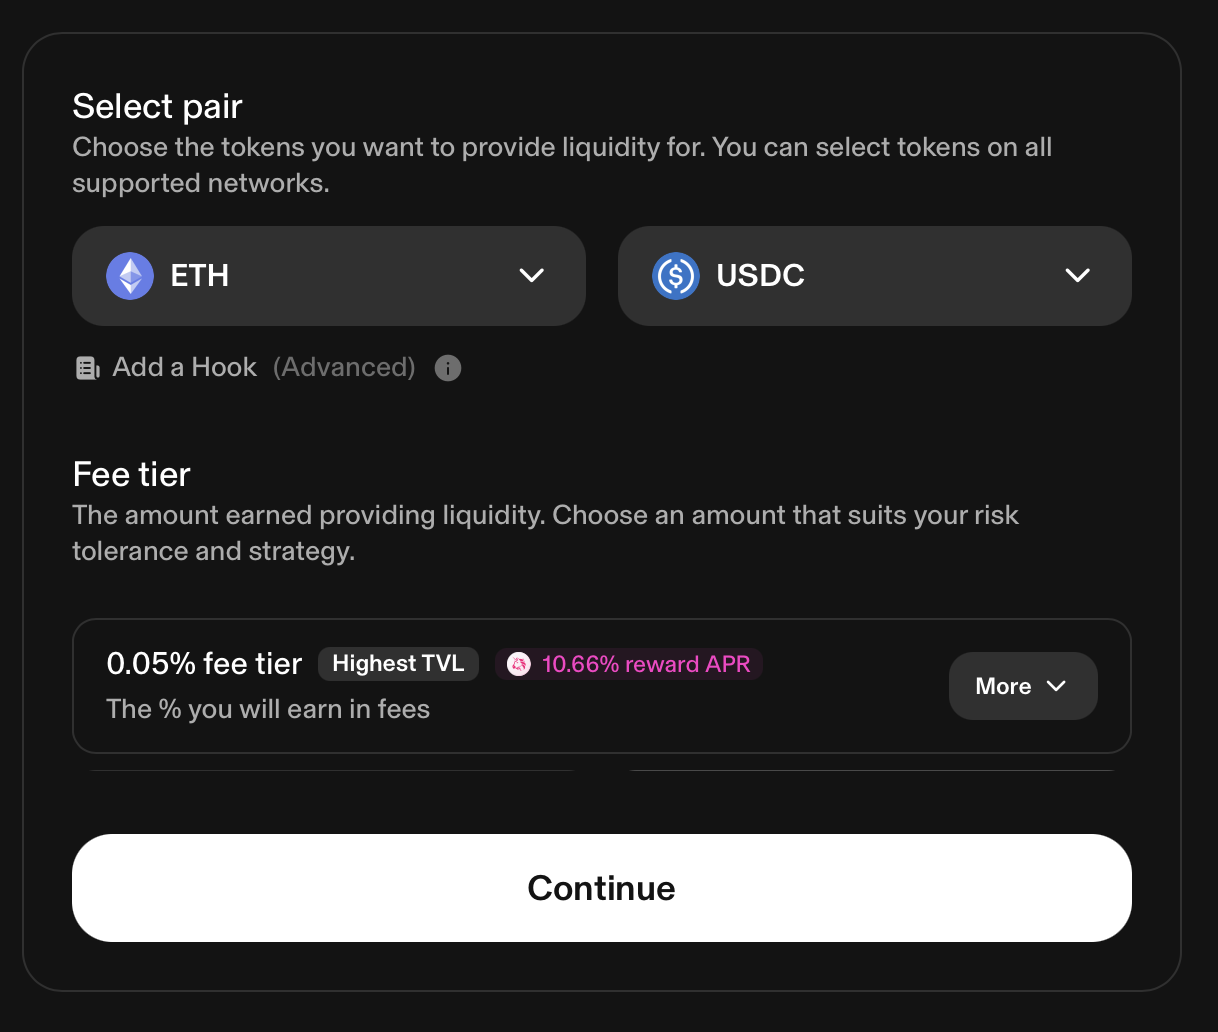Screen dimensions: 1218x1032
Task: Select the 0.05% fee tier card
Action: tap(602, 686)
